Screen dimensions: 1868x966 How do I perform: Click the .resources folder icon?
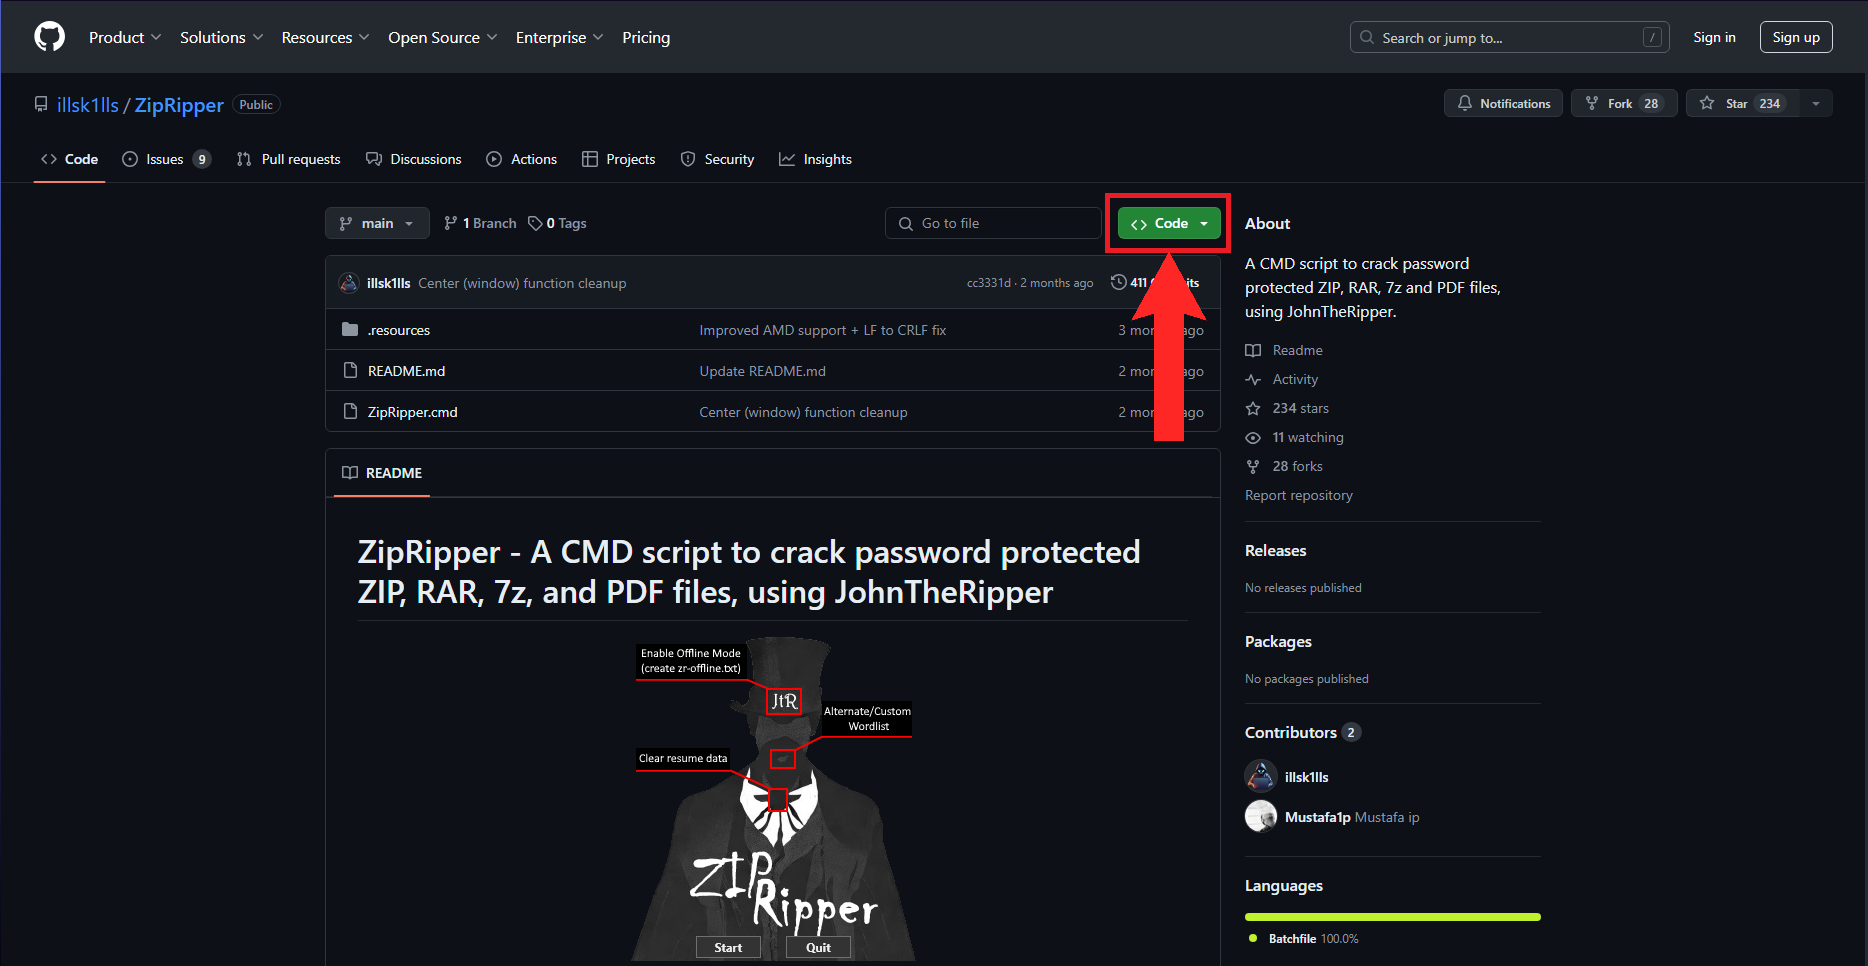coord(350,329)
